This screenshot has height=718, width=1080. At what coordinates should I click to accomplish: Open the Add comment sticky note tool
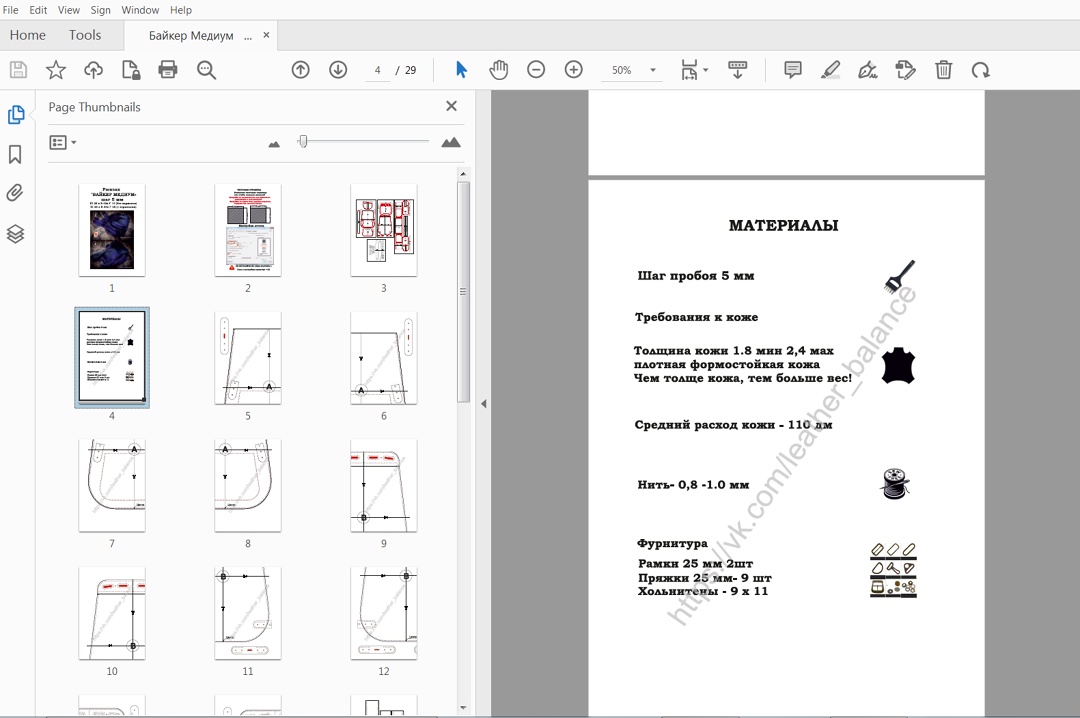pyautogui.click(x=793, y=70)
